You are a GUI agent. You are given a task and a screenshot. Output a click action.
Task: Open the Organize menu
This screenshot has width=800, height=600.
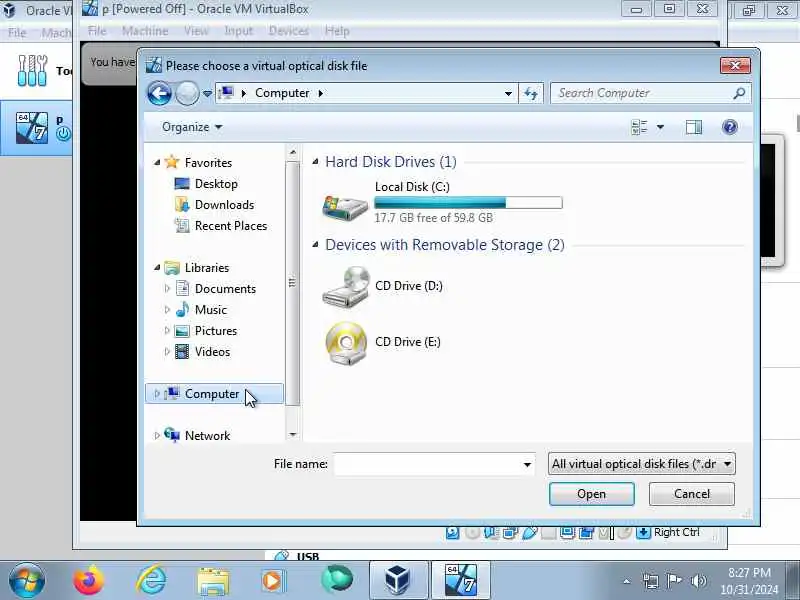tap(191, 127)
